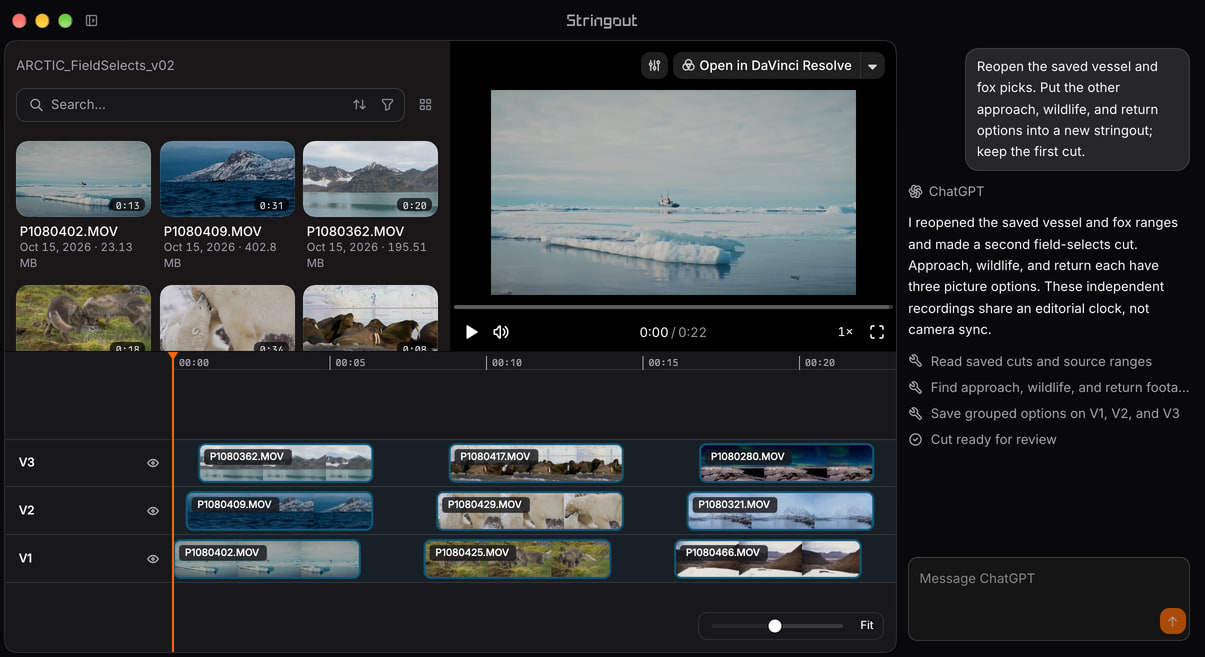The image size is (1205, 657).
Task: Click the timeline zoom slider handle
Action: tap(775, 626)
